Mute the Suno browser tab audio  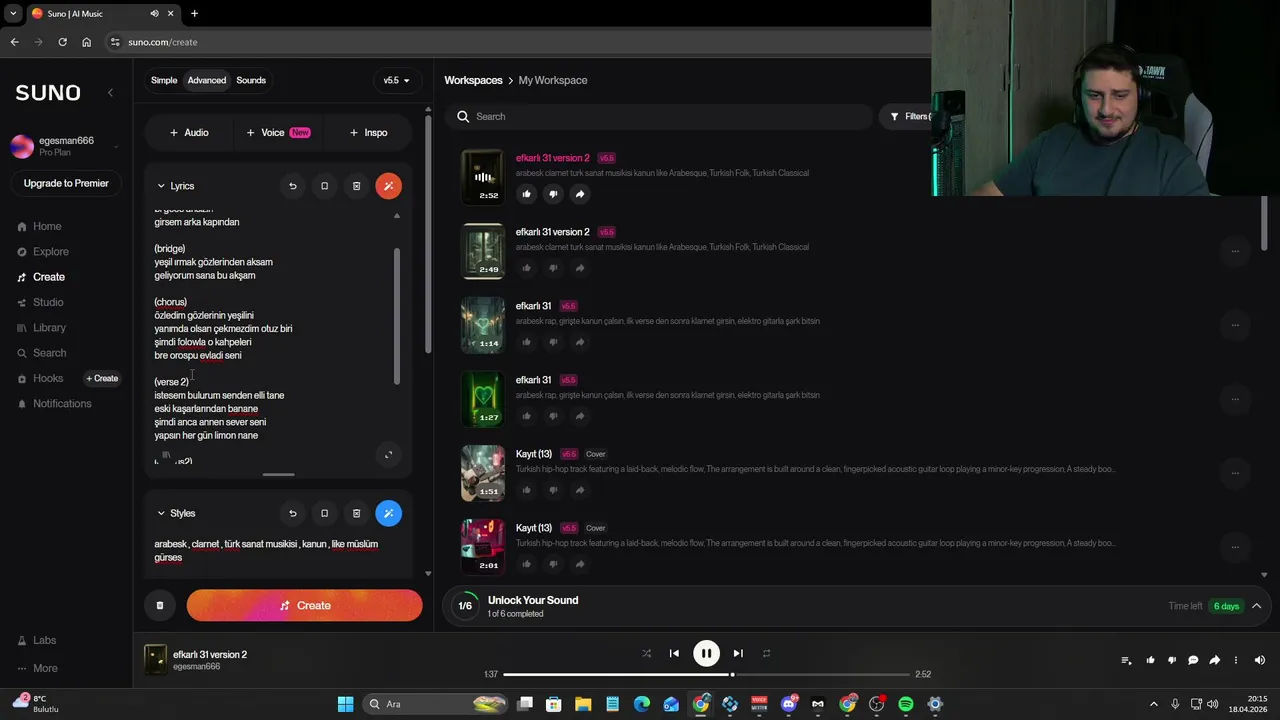click(154, 13)
